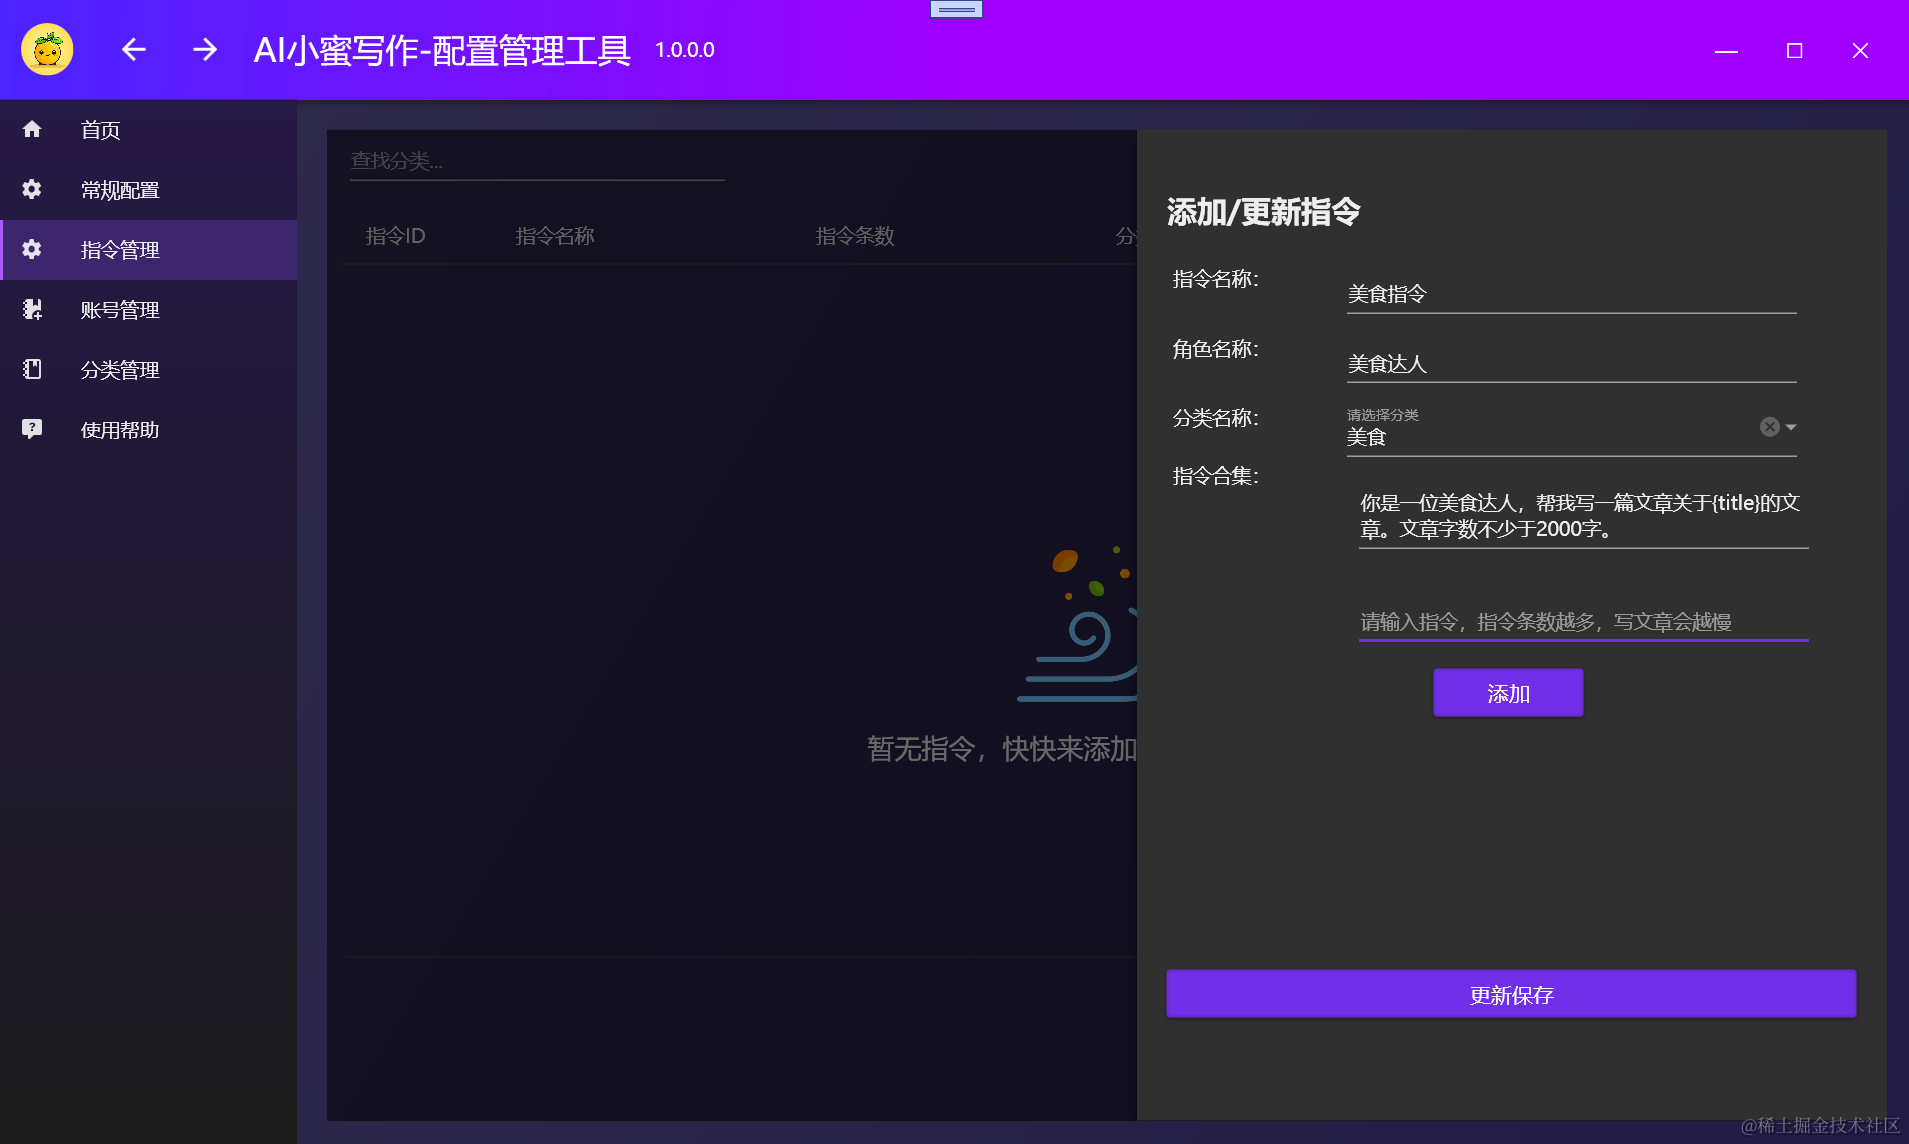1909x1144 pixels.
Task: Open 分类管理 page
Action: tap(148, 370)
